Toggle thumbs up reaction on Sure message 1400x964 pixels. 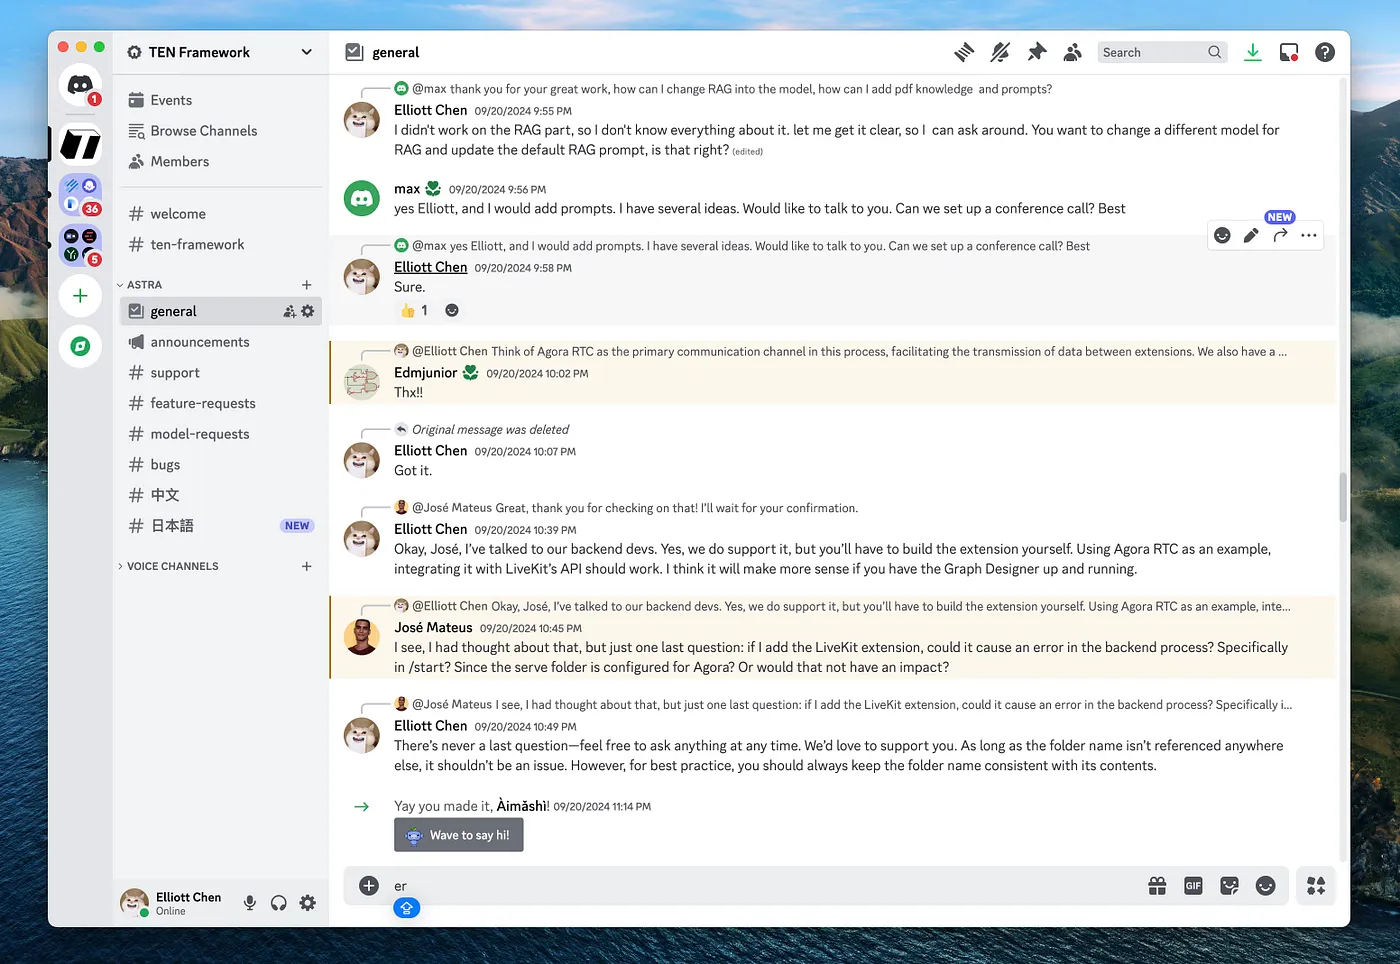(415, 311)
